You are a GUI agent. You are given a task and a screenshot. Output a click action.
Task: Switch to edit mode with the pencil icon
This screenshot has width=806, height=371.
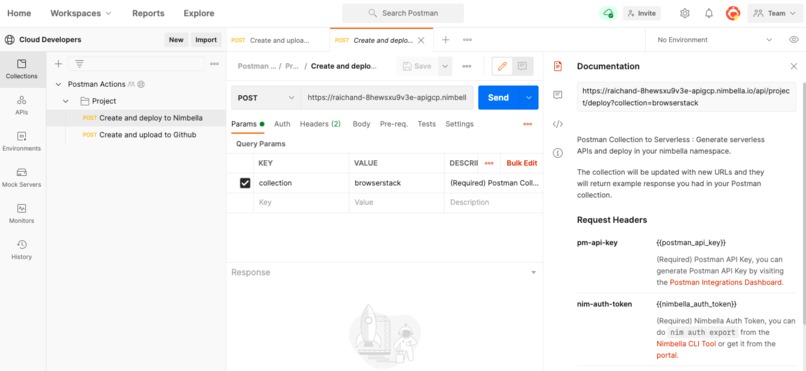click(x=502, y=66)
